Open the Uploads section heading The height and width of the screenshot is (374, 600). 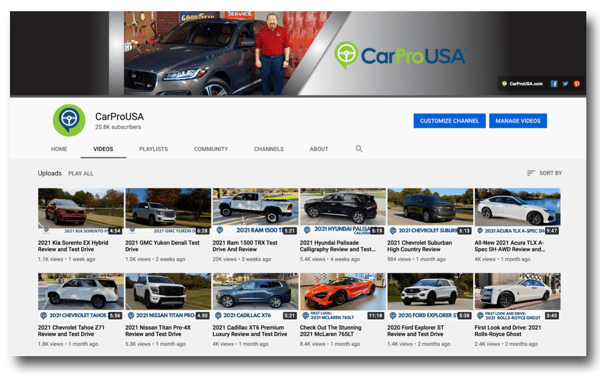point(49,173)
